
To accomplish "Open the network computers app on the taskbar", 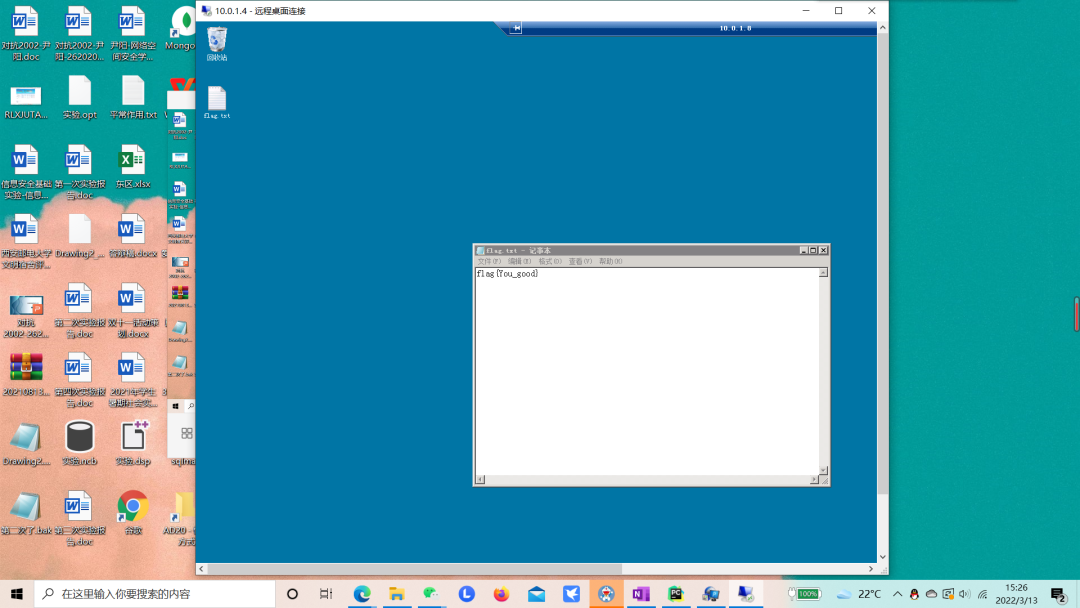I will tap(711, 594).
